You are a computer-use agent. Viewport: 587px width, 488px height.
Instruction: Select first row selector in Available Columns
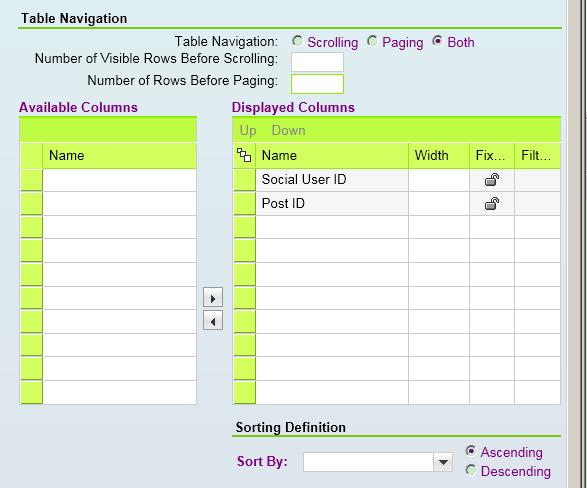pyautogui.click(x=31, y=180)
